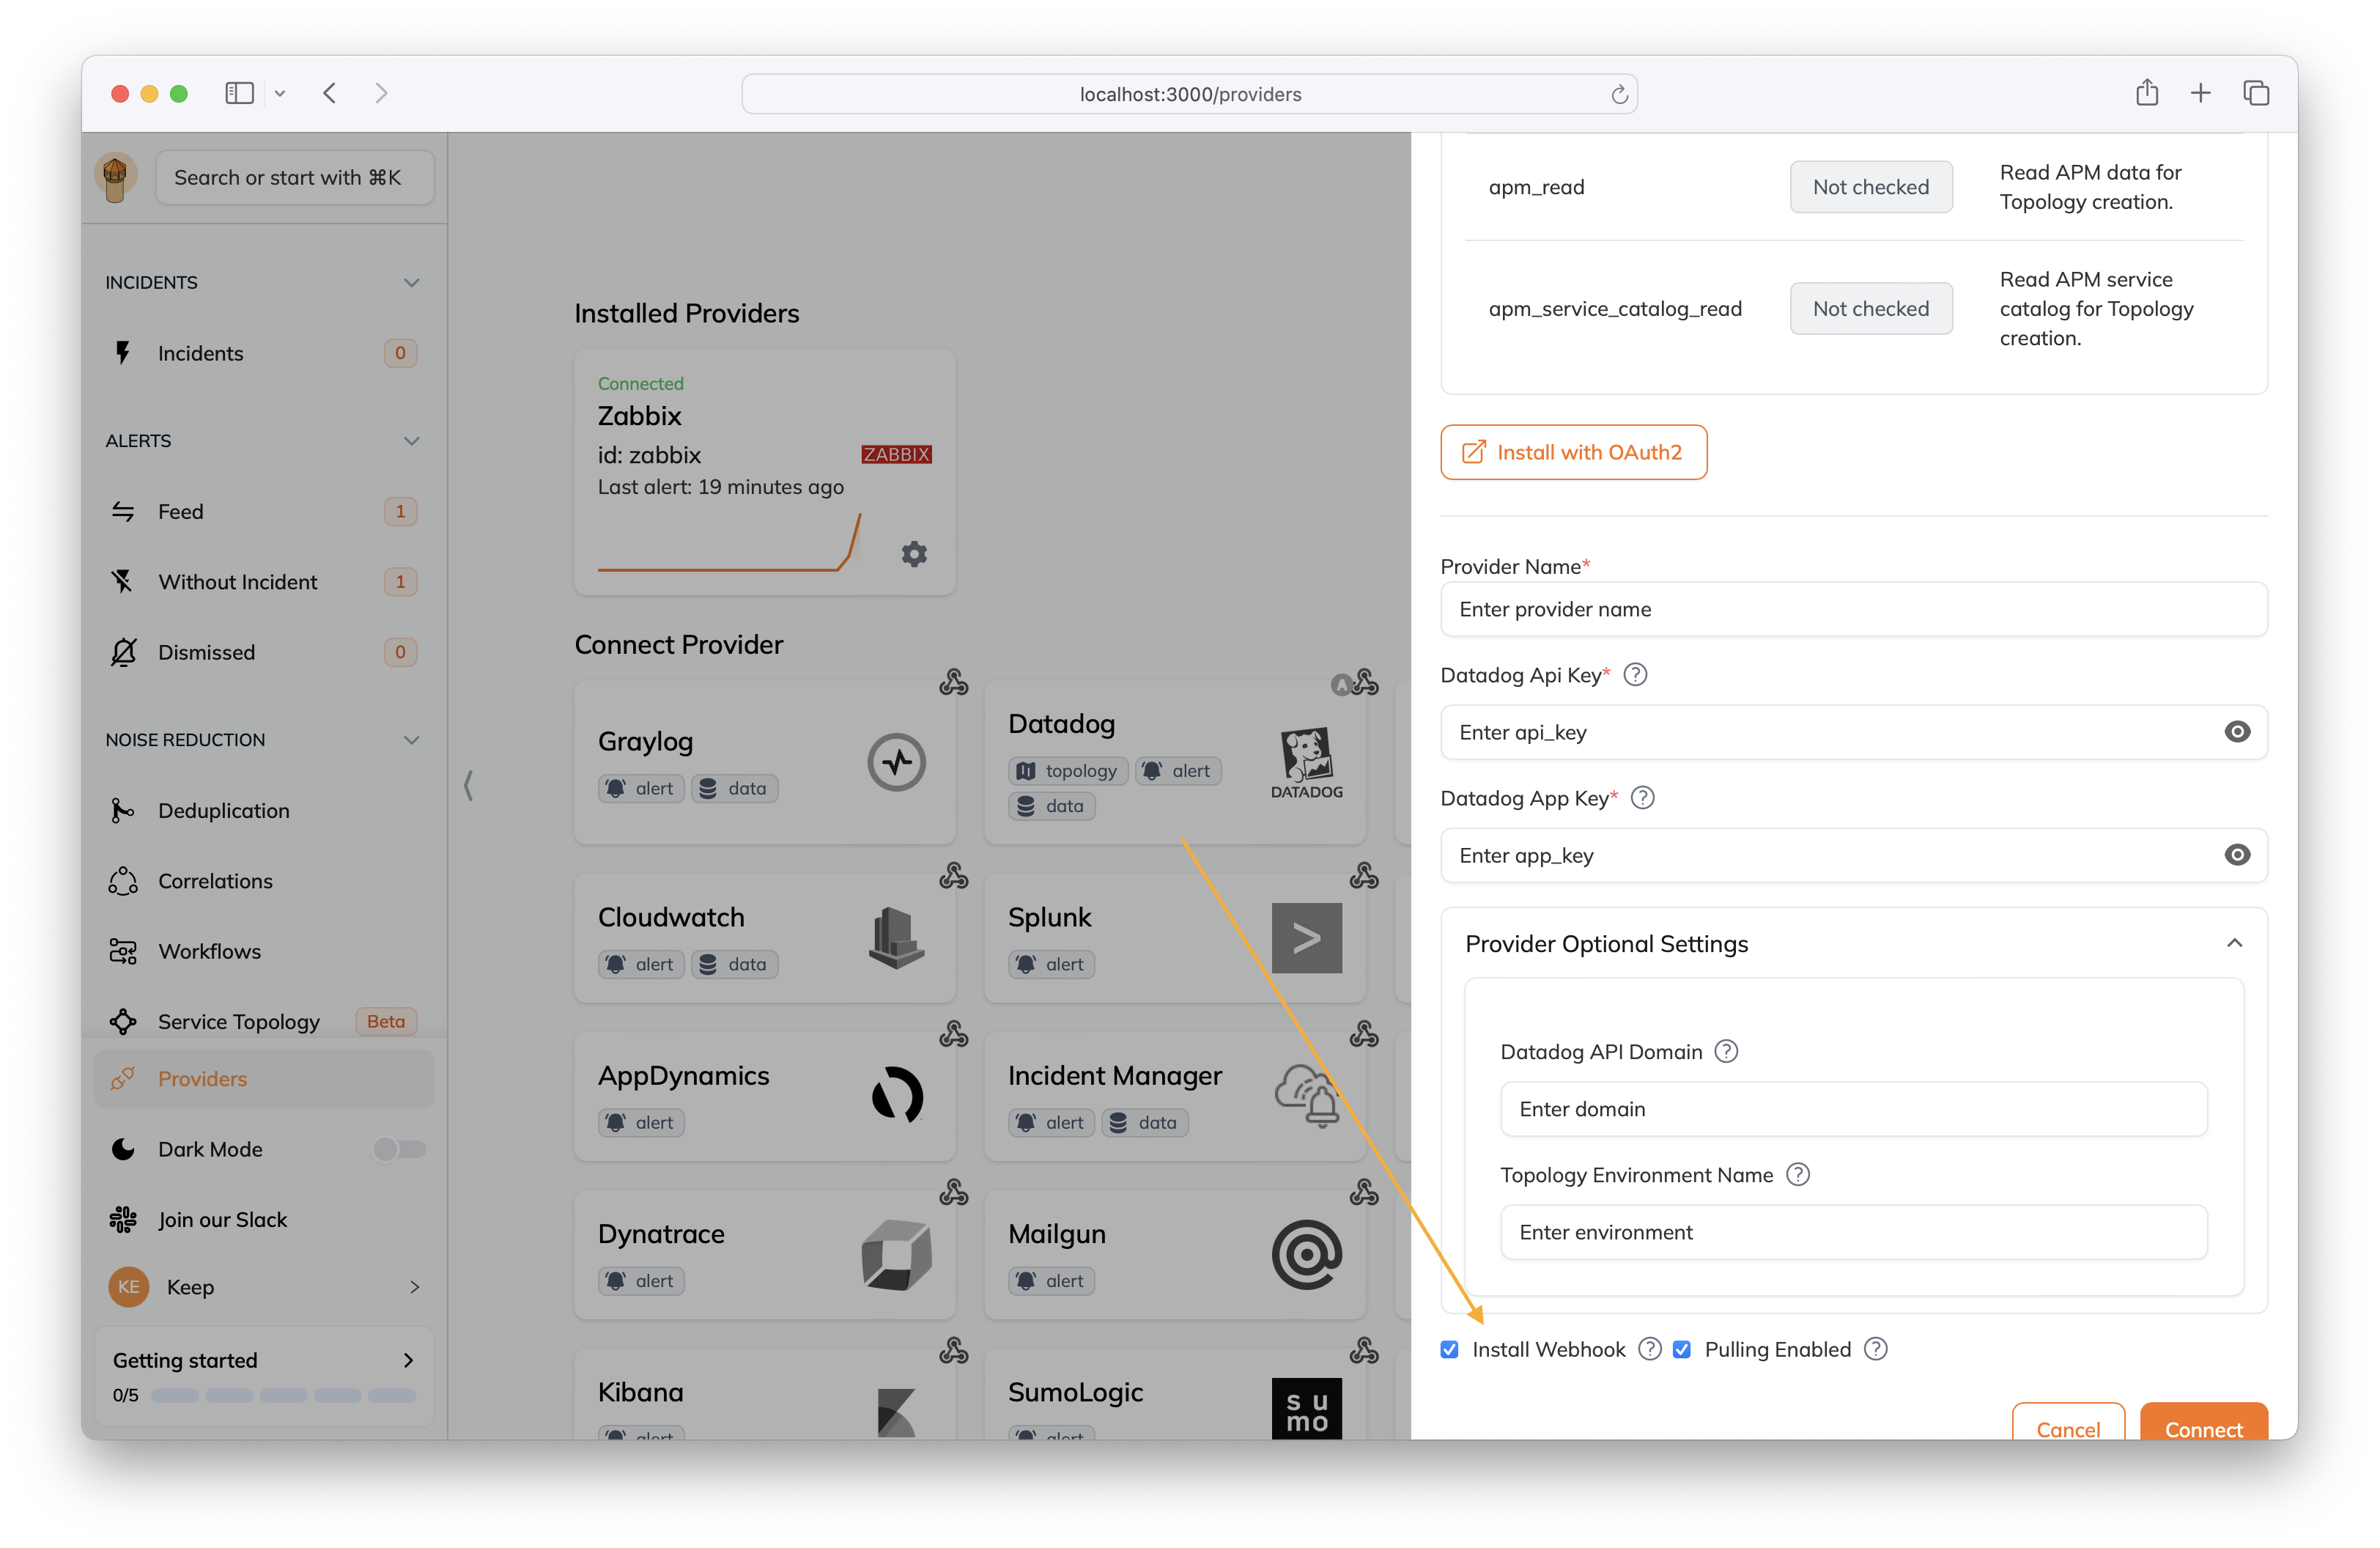The image size is (2380, 1548).
Task: Collapse the ALERTS section
Action: [411, 441]
